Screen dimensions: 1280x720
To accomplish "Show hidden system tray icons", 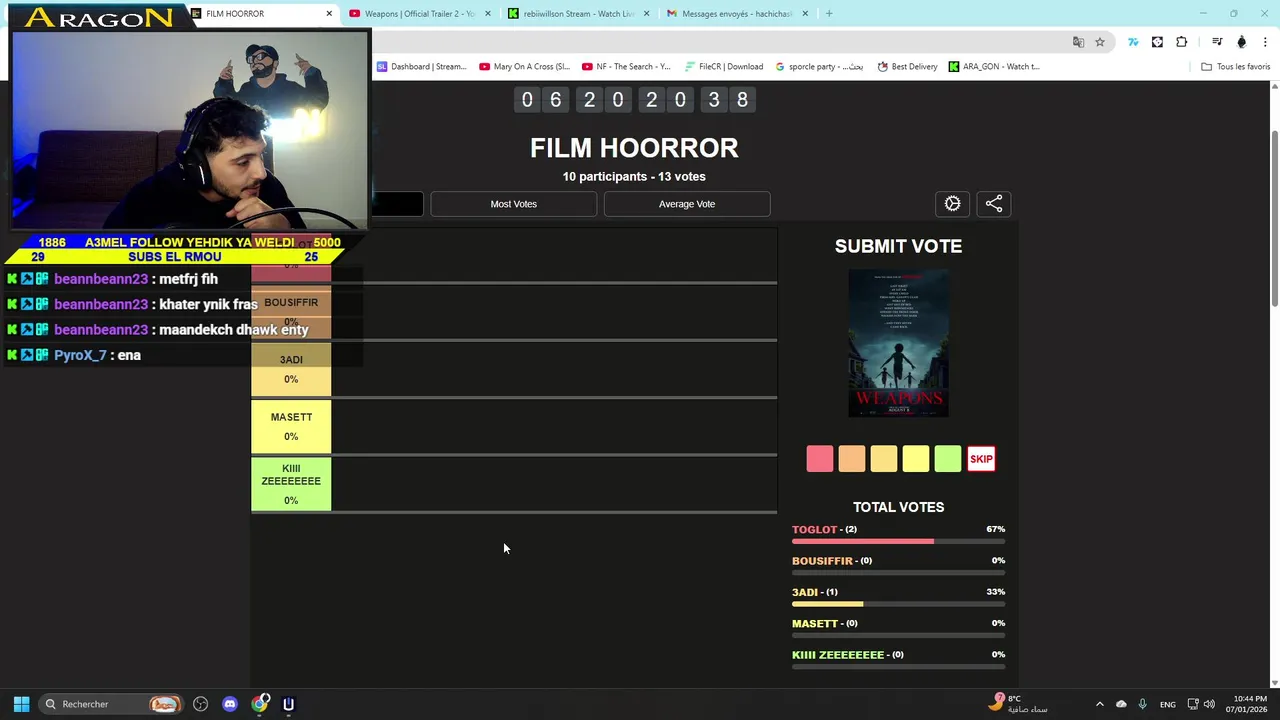I will 1099,704.
